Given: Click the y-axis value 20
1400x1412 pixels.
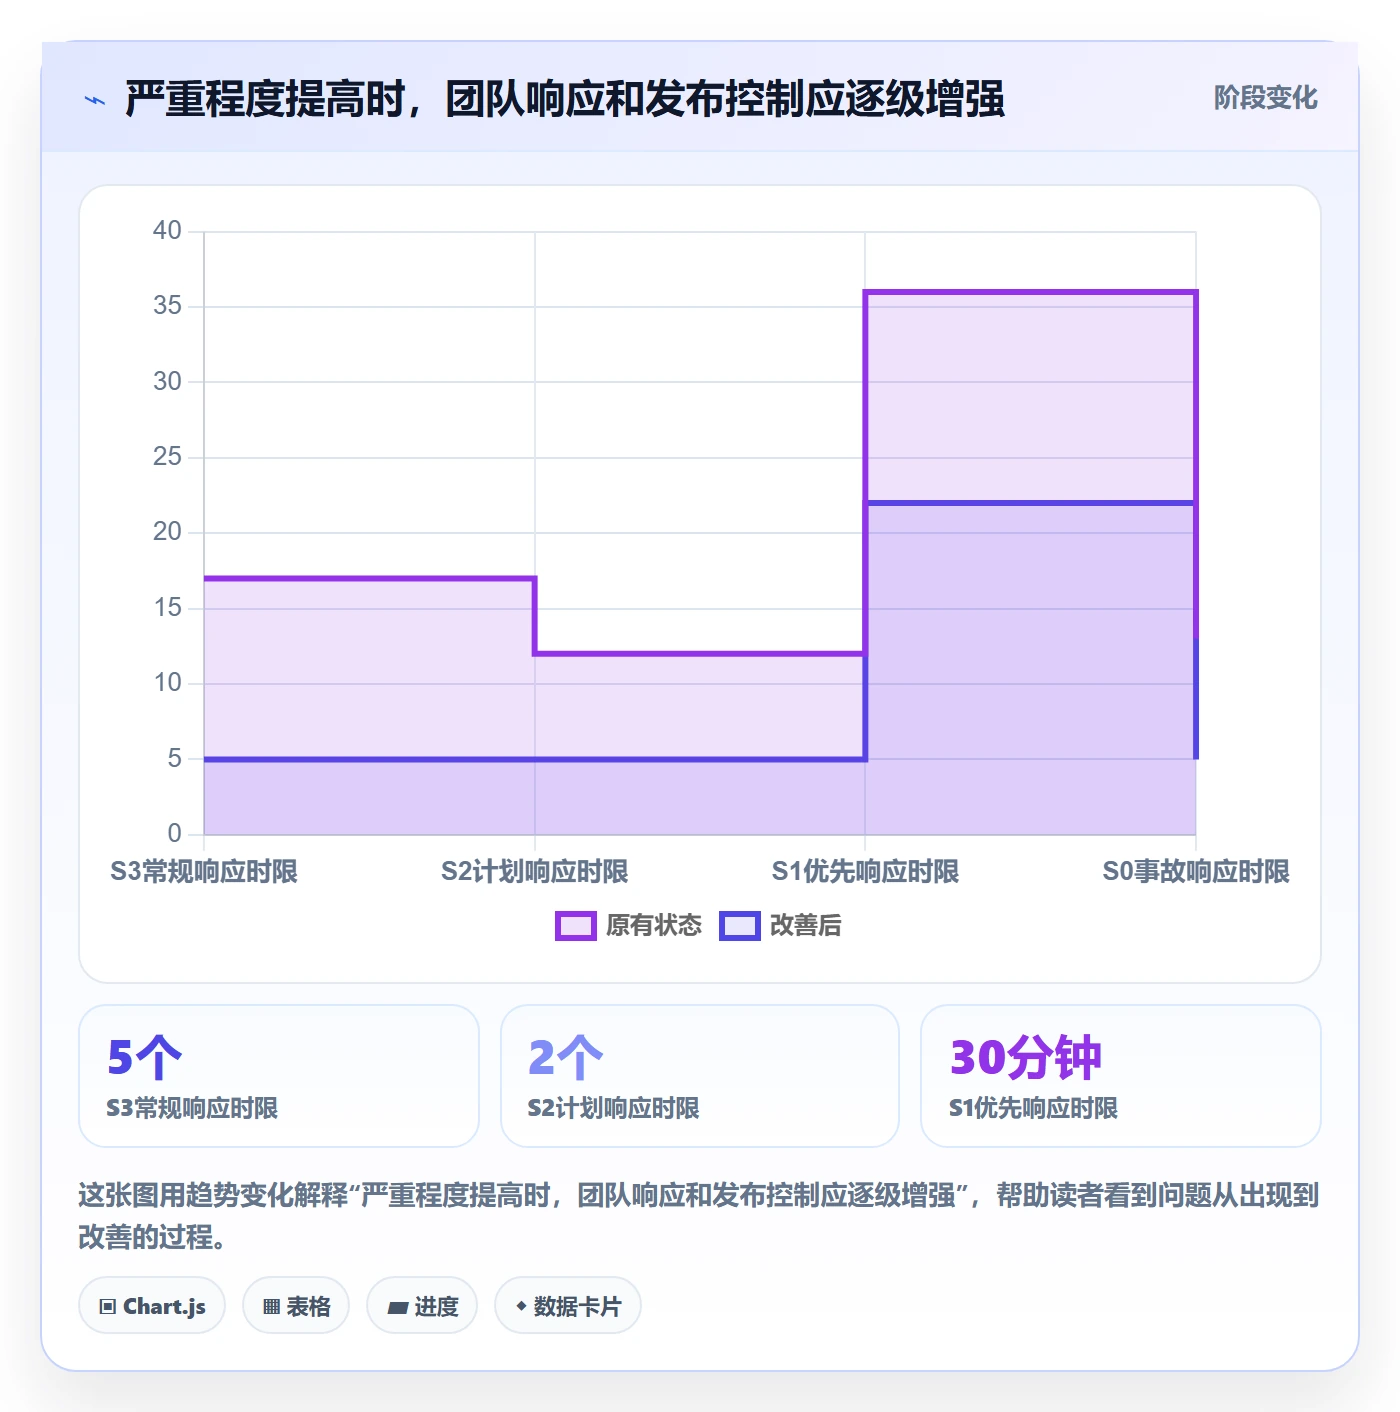Looking at the screenshot, I should tap(167, 532).
